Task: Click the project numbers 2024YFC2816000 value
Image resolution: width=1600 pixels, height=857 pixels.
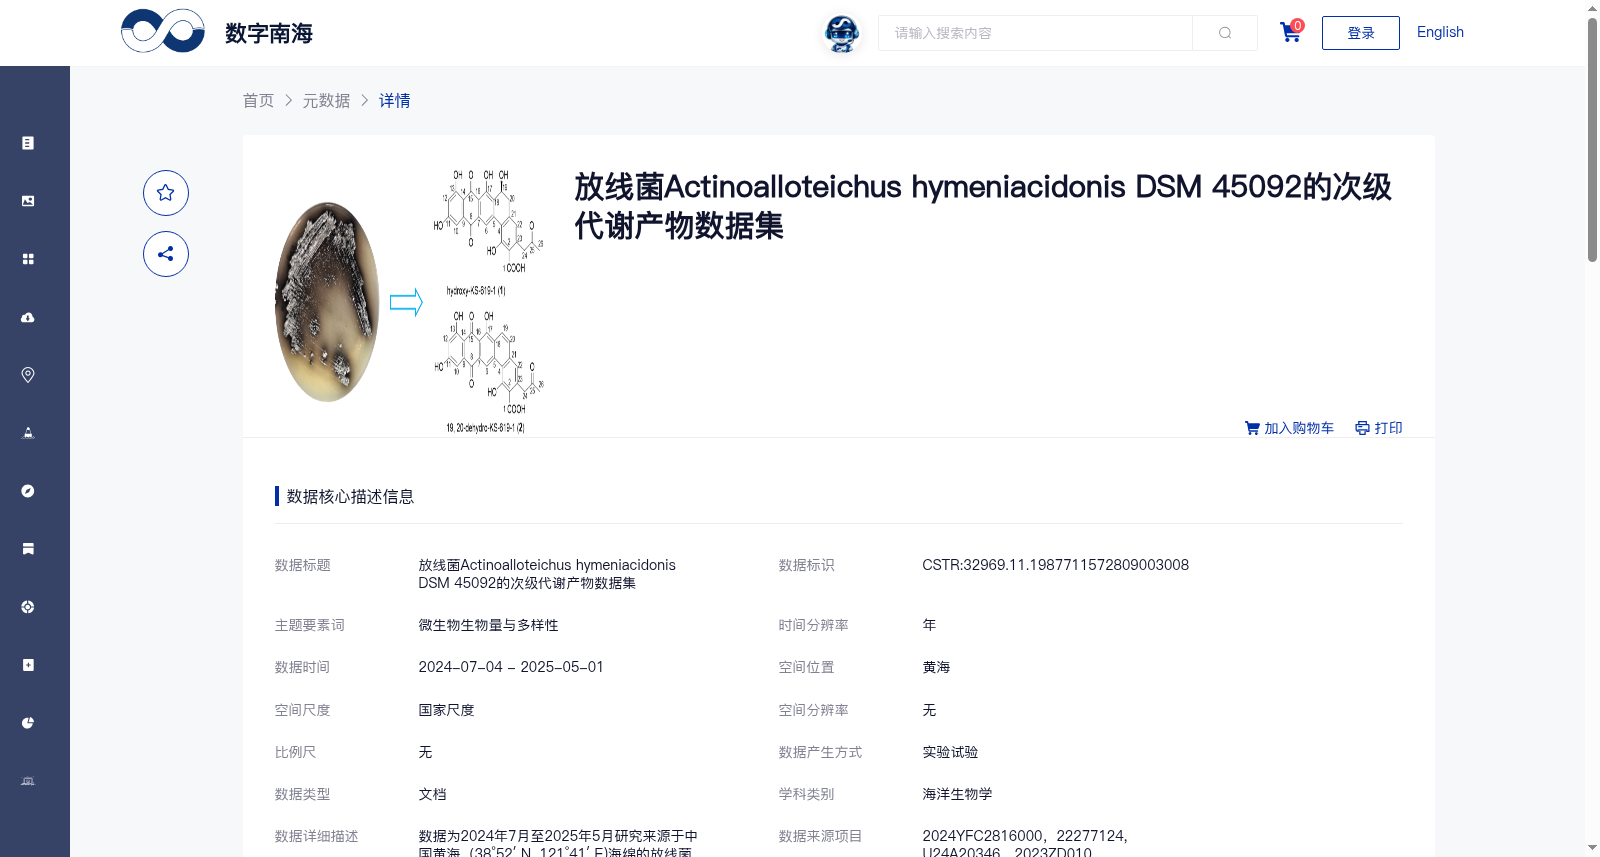Action: point(1025,844)
